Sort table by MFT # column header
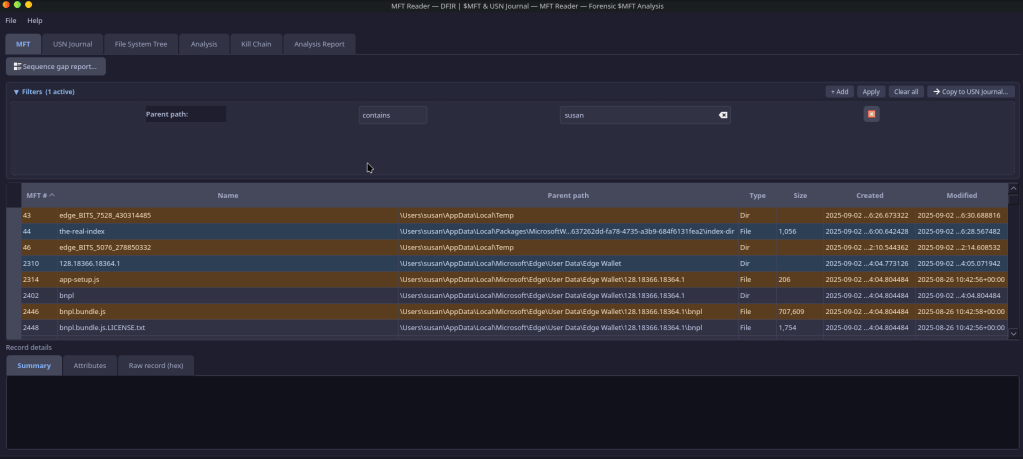The width and height of the screenshot is (1023, 459). coord(40,195)
